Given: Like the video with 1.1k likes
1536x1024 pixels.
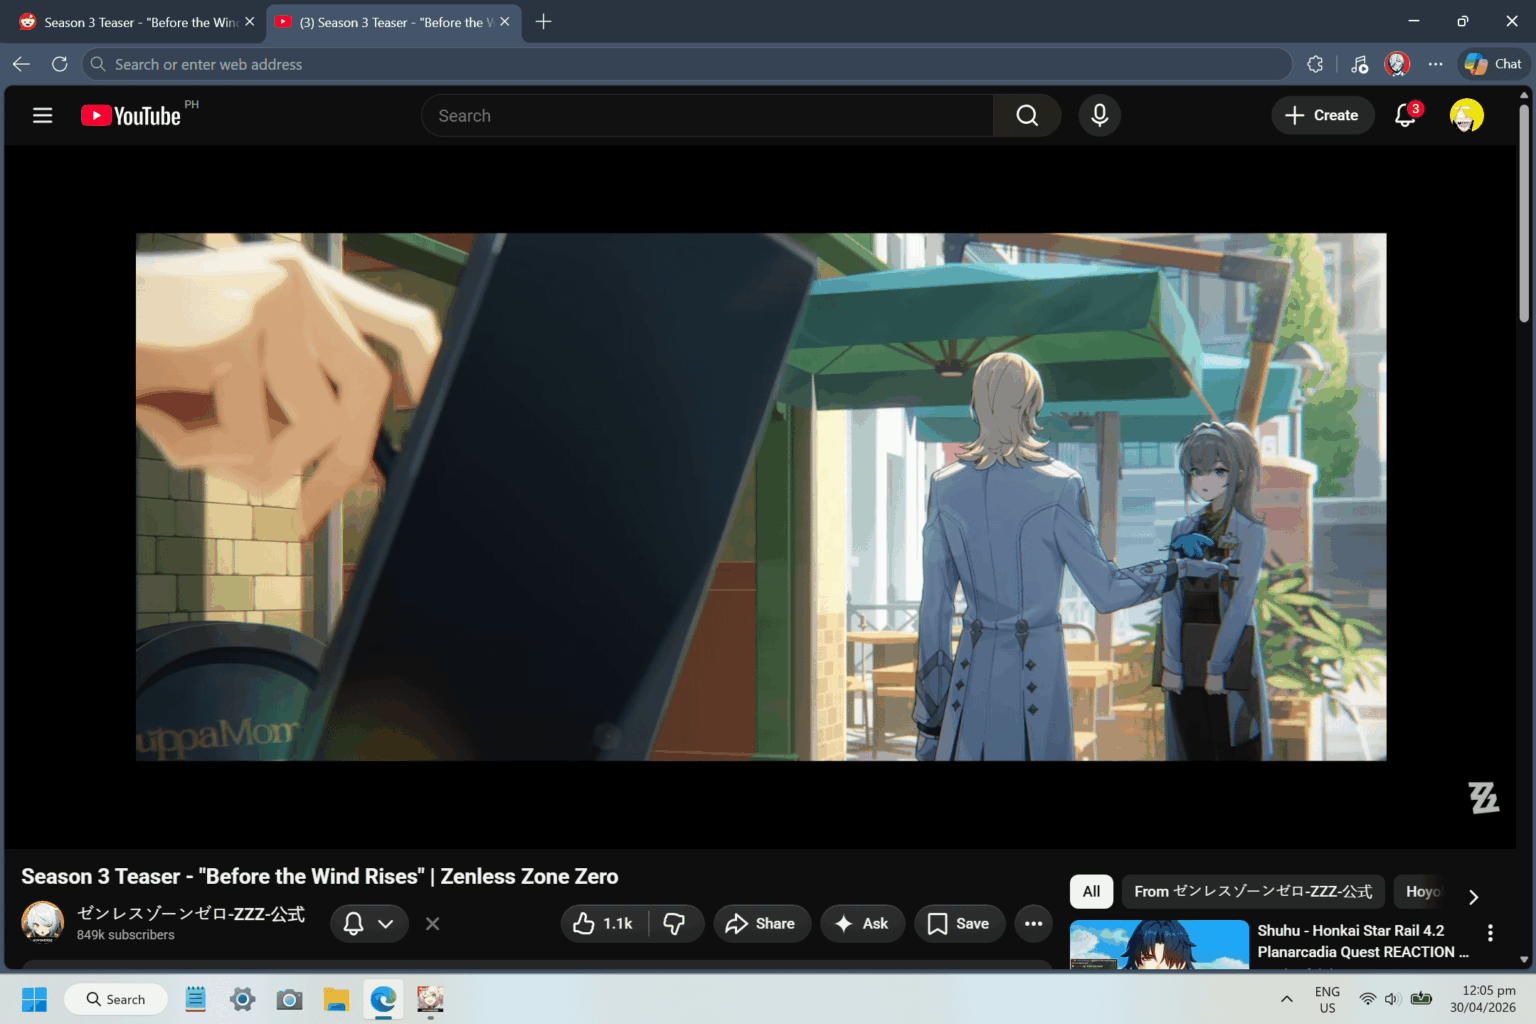Looking at the screenshot, I should coord(603,924).
